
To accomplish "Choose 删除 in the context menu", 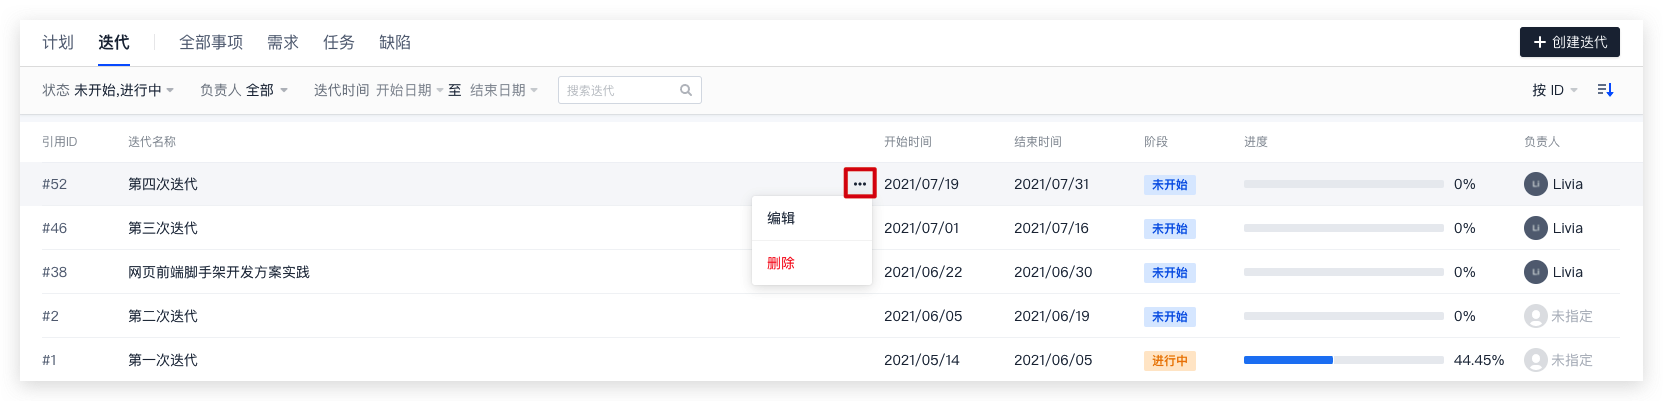I will (x=812, y=263).
